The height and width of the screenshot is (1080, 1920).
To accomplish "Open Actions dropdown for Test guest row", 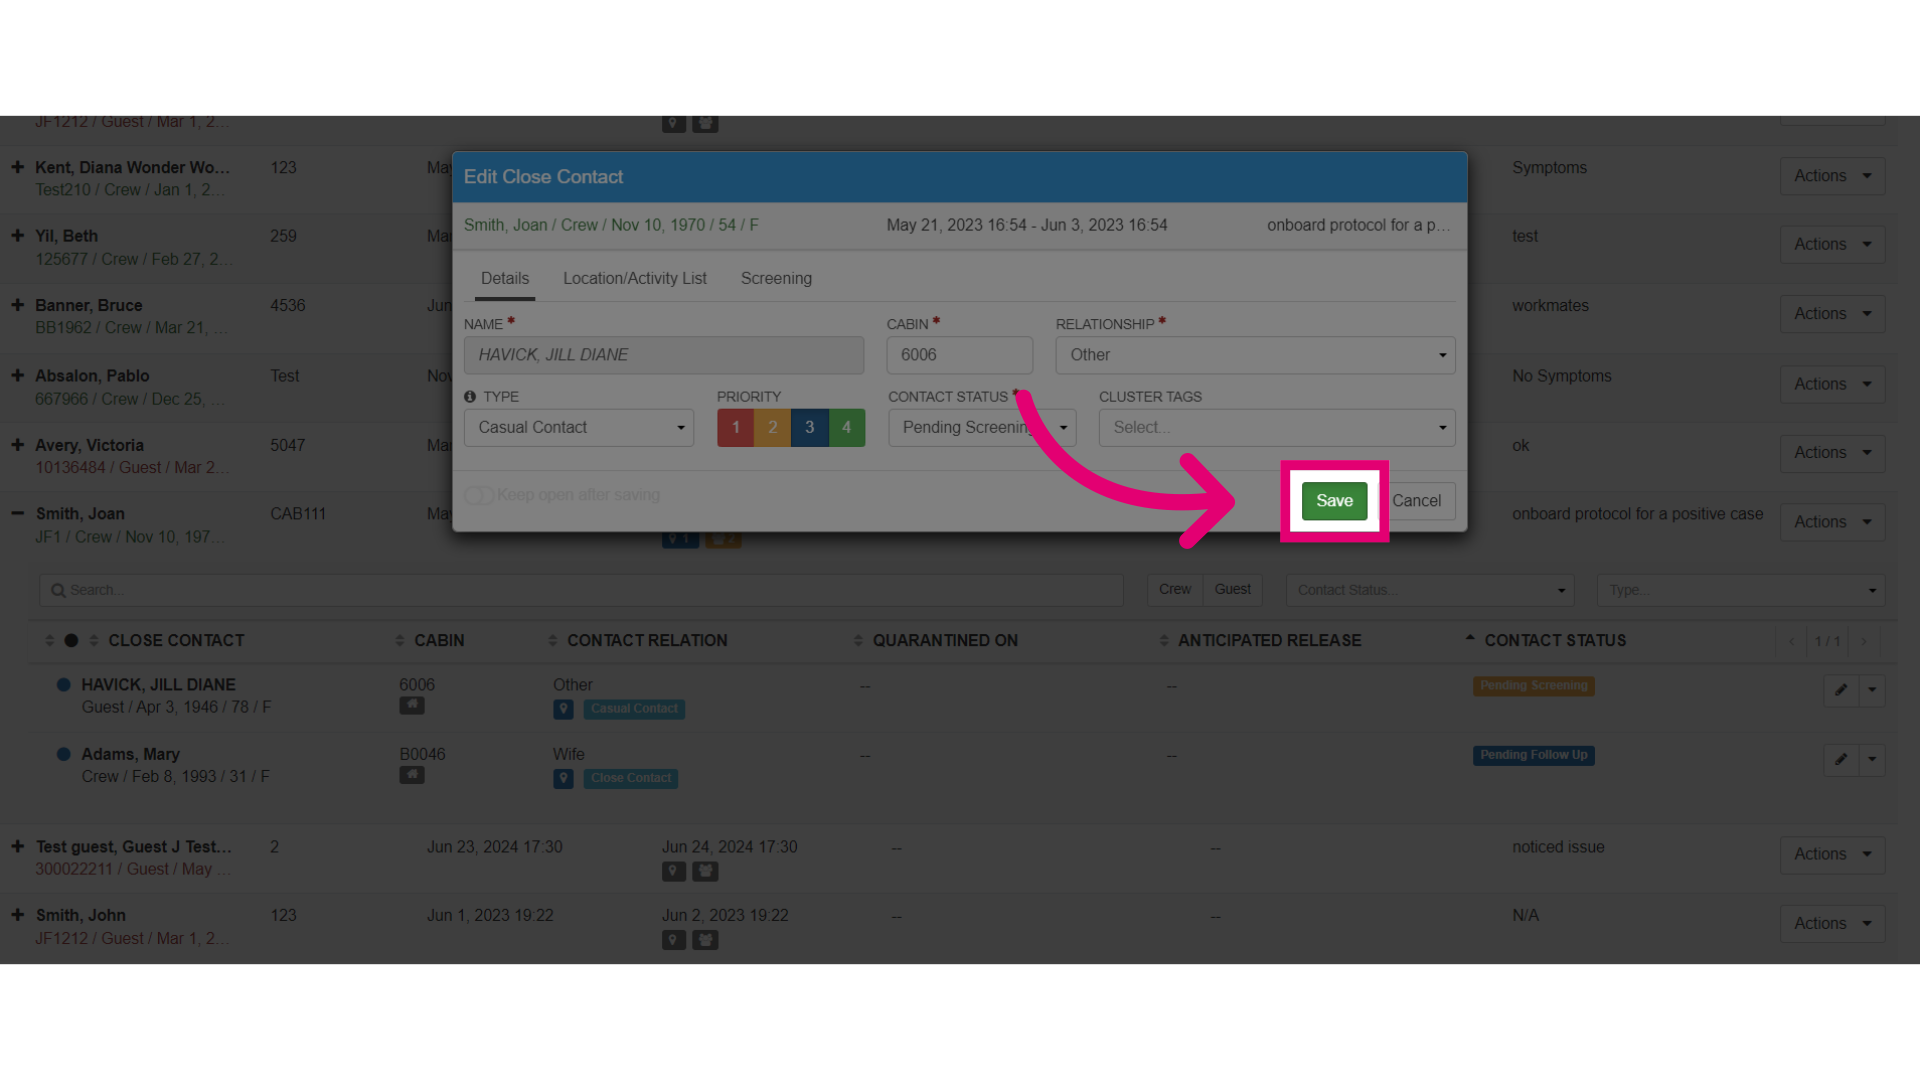I will (x=1832, y=854).
